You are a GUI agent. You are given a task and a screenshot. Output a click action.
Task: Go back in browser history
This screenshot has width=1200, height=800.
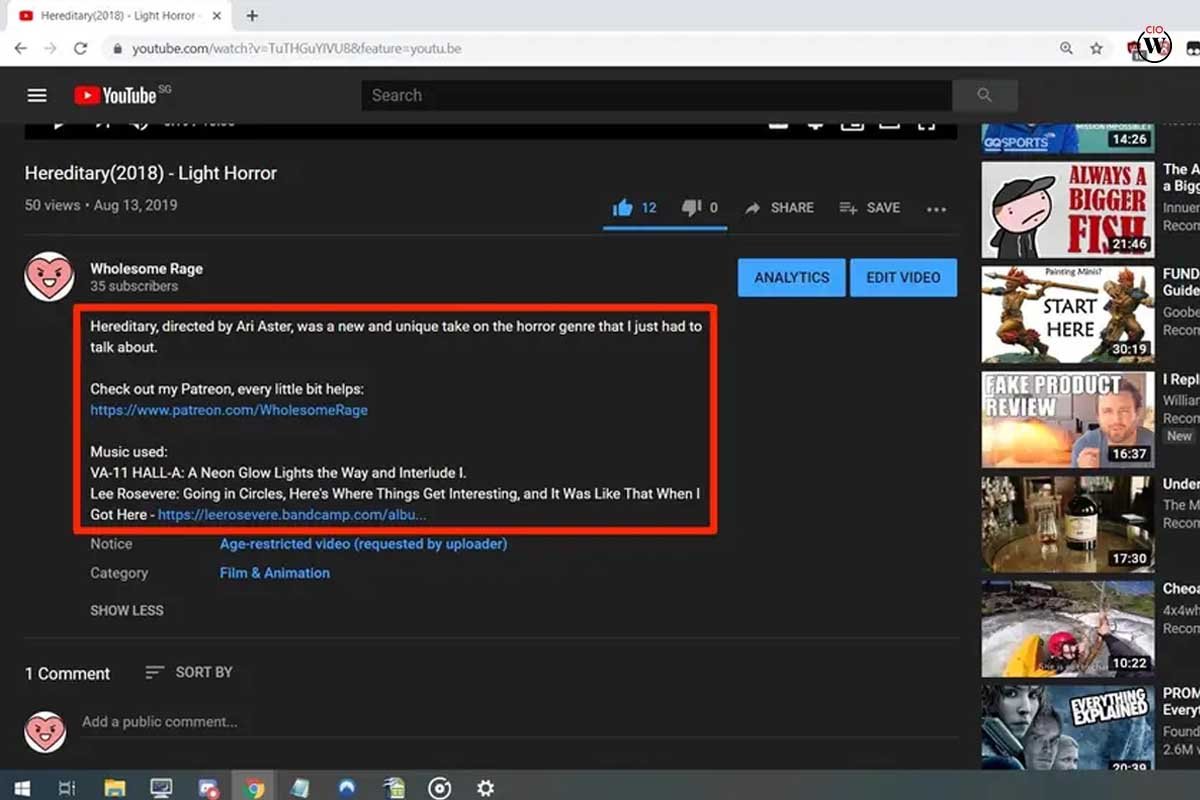21,48
